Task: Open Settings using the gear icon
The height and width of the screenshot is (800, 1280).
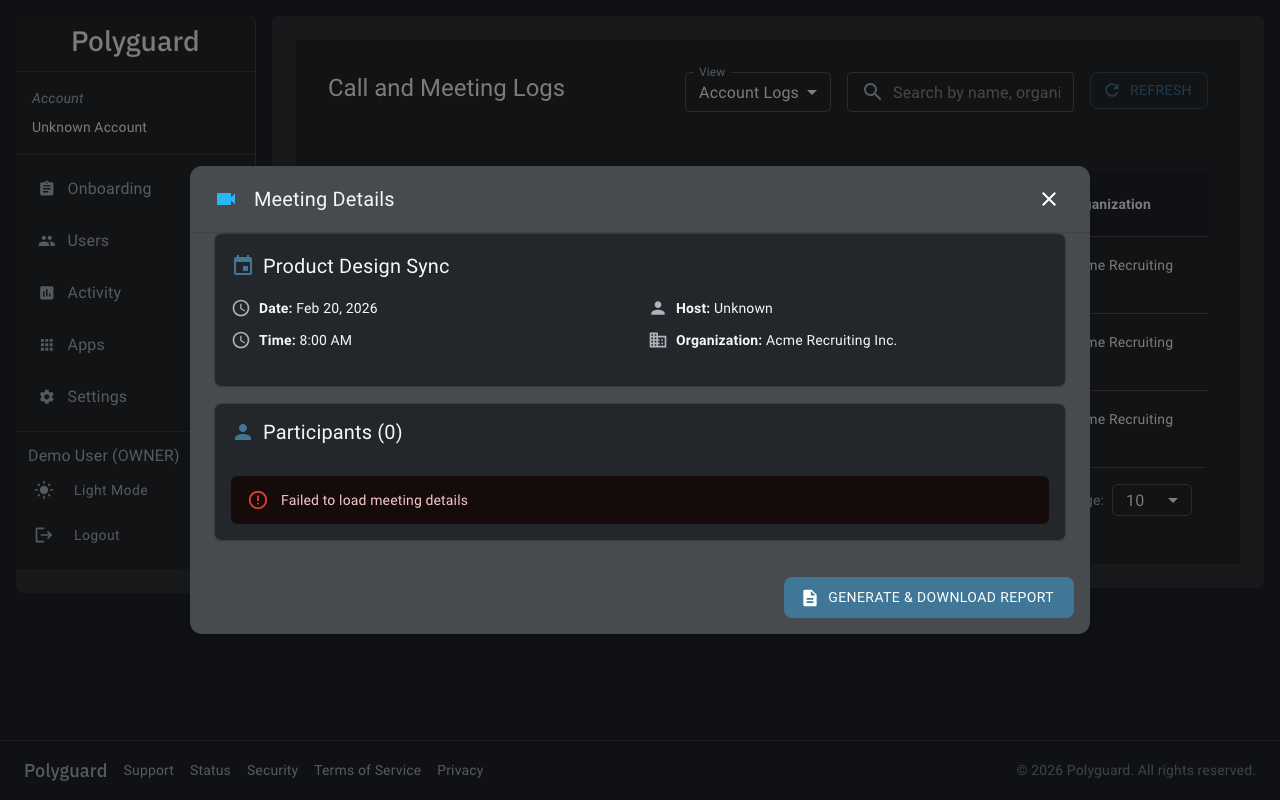Action: 46,396
